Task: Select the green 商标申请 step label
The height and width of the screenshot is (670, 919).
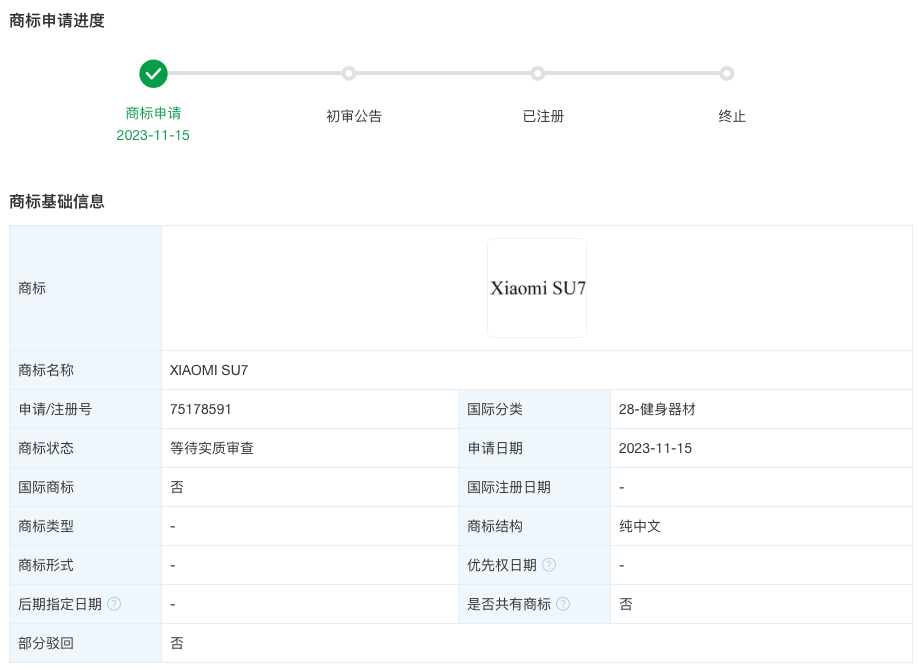Action: click(153, 113)
